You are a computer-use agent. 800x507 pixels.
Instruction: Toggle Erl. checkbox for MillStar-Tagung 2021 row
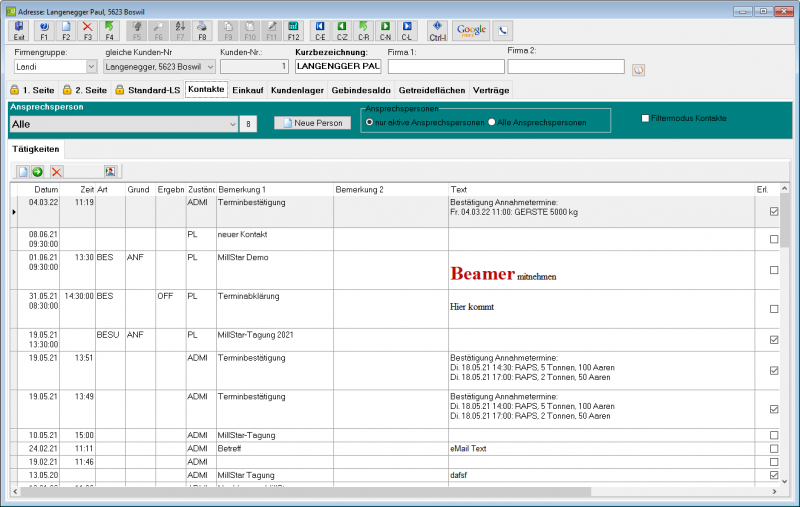click(x=774, y=340)
